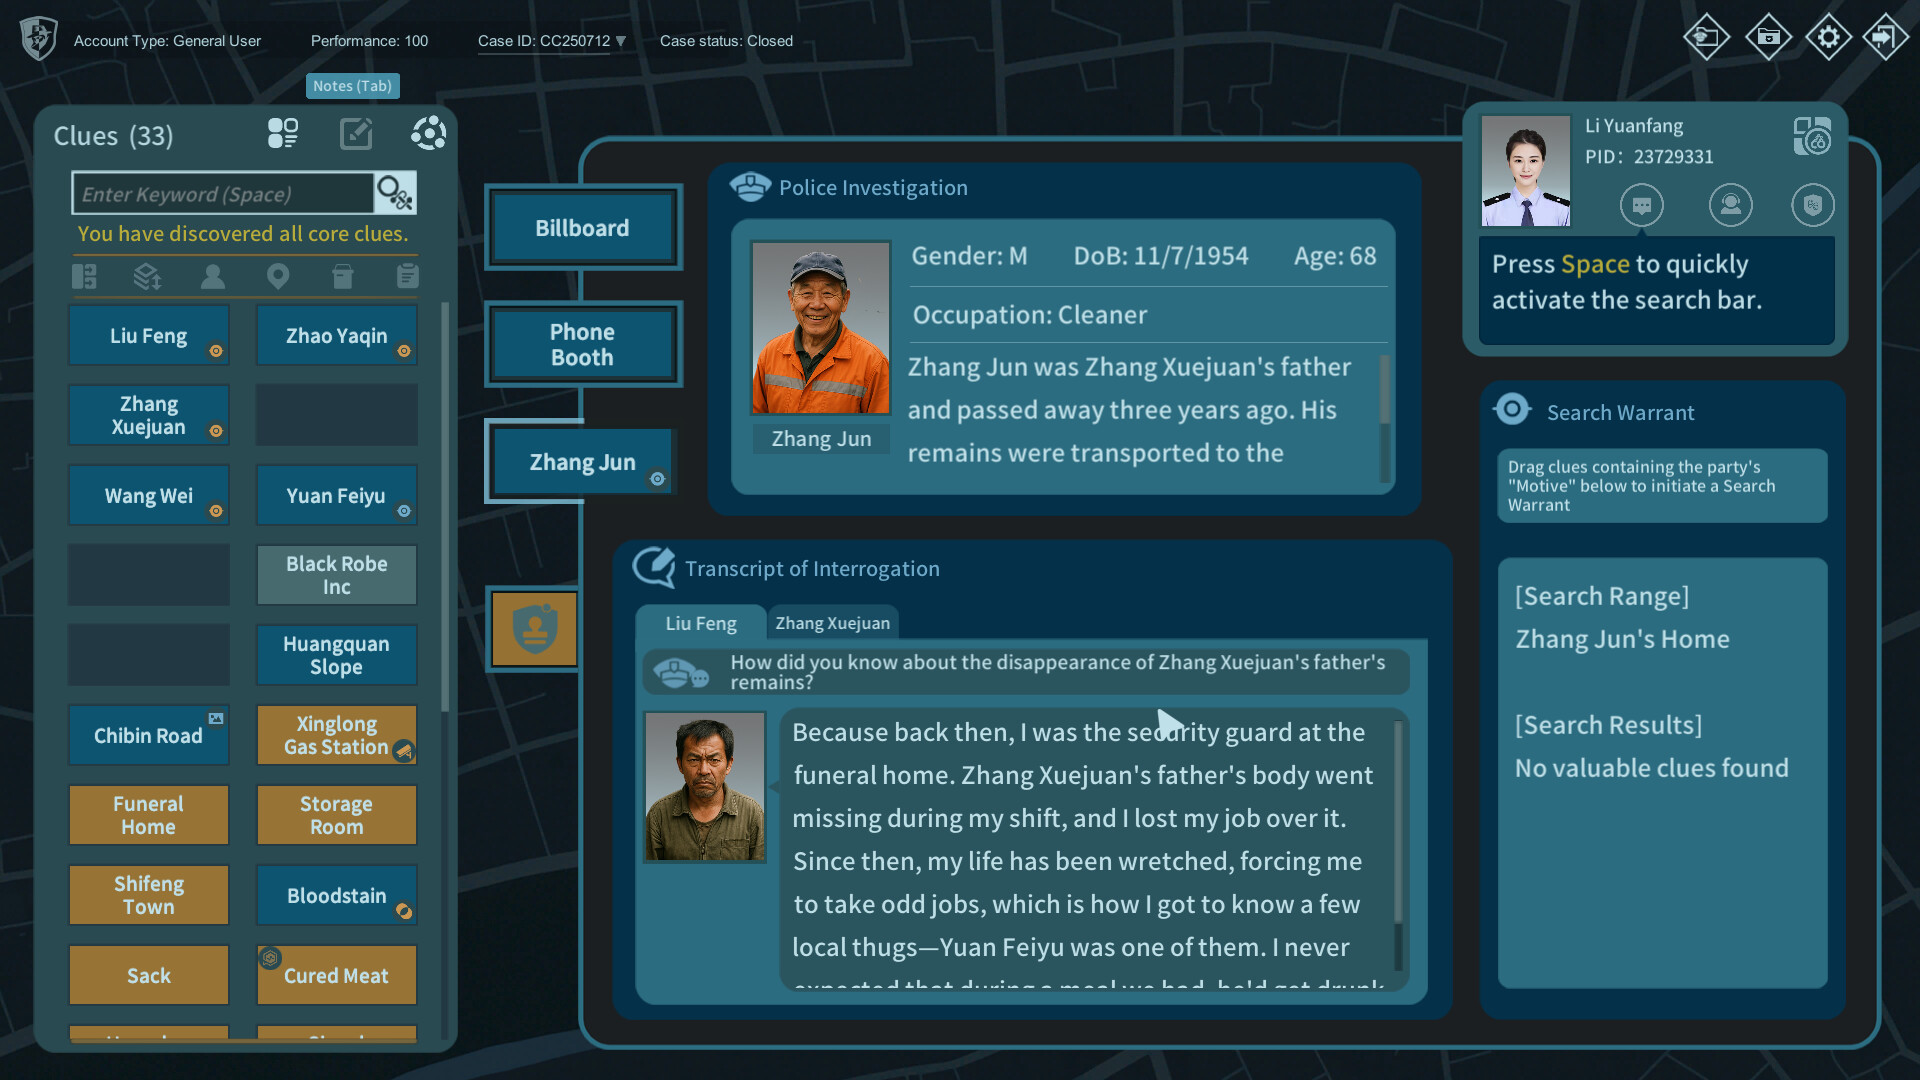Open the Notes editor pencil icon
1920x1080 pixels.
pos(356,133)
